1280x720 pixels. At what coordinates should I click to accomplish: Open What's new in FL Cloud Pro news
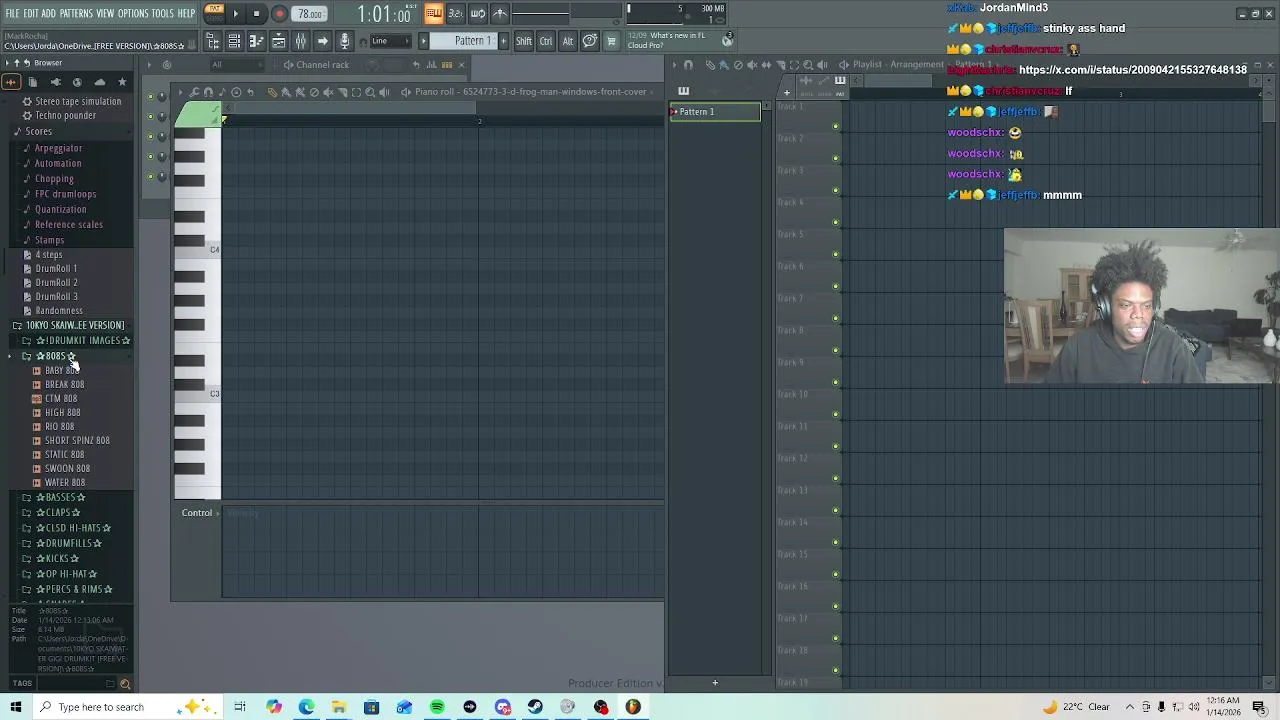666,41
